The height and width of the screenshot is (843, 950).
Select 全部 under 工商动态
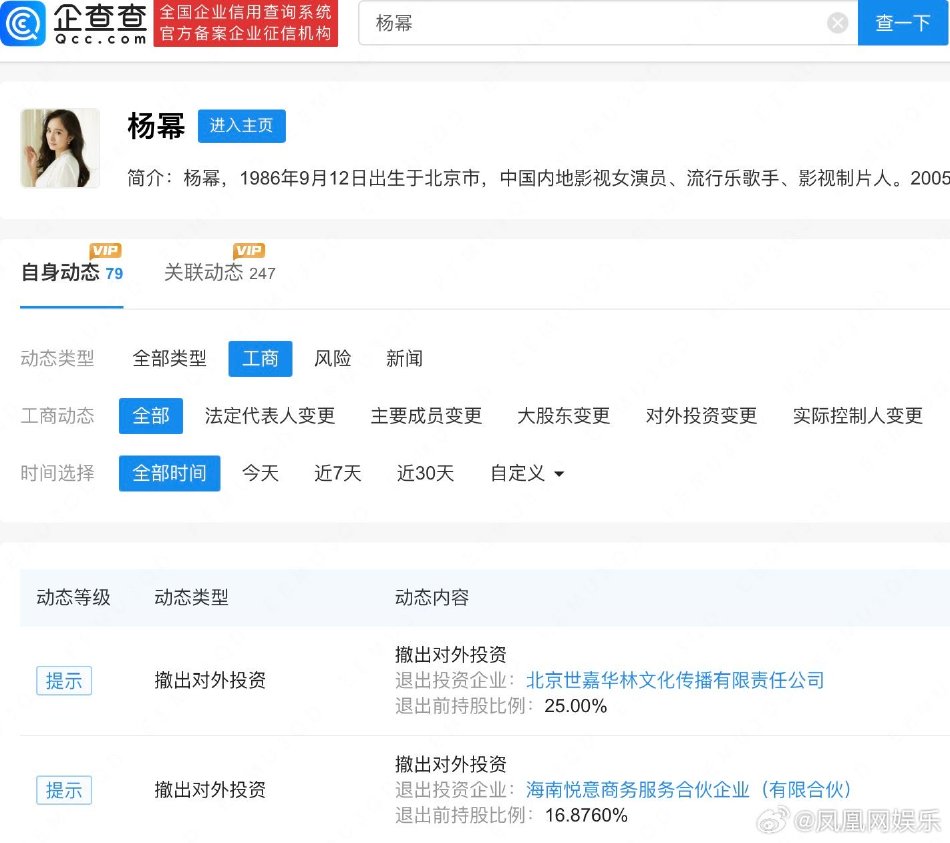[151, 416]
